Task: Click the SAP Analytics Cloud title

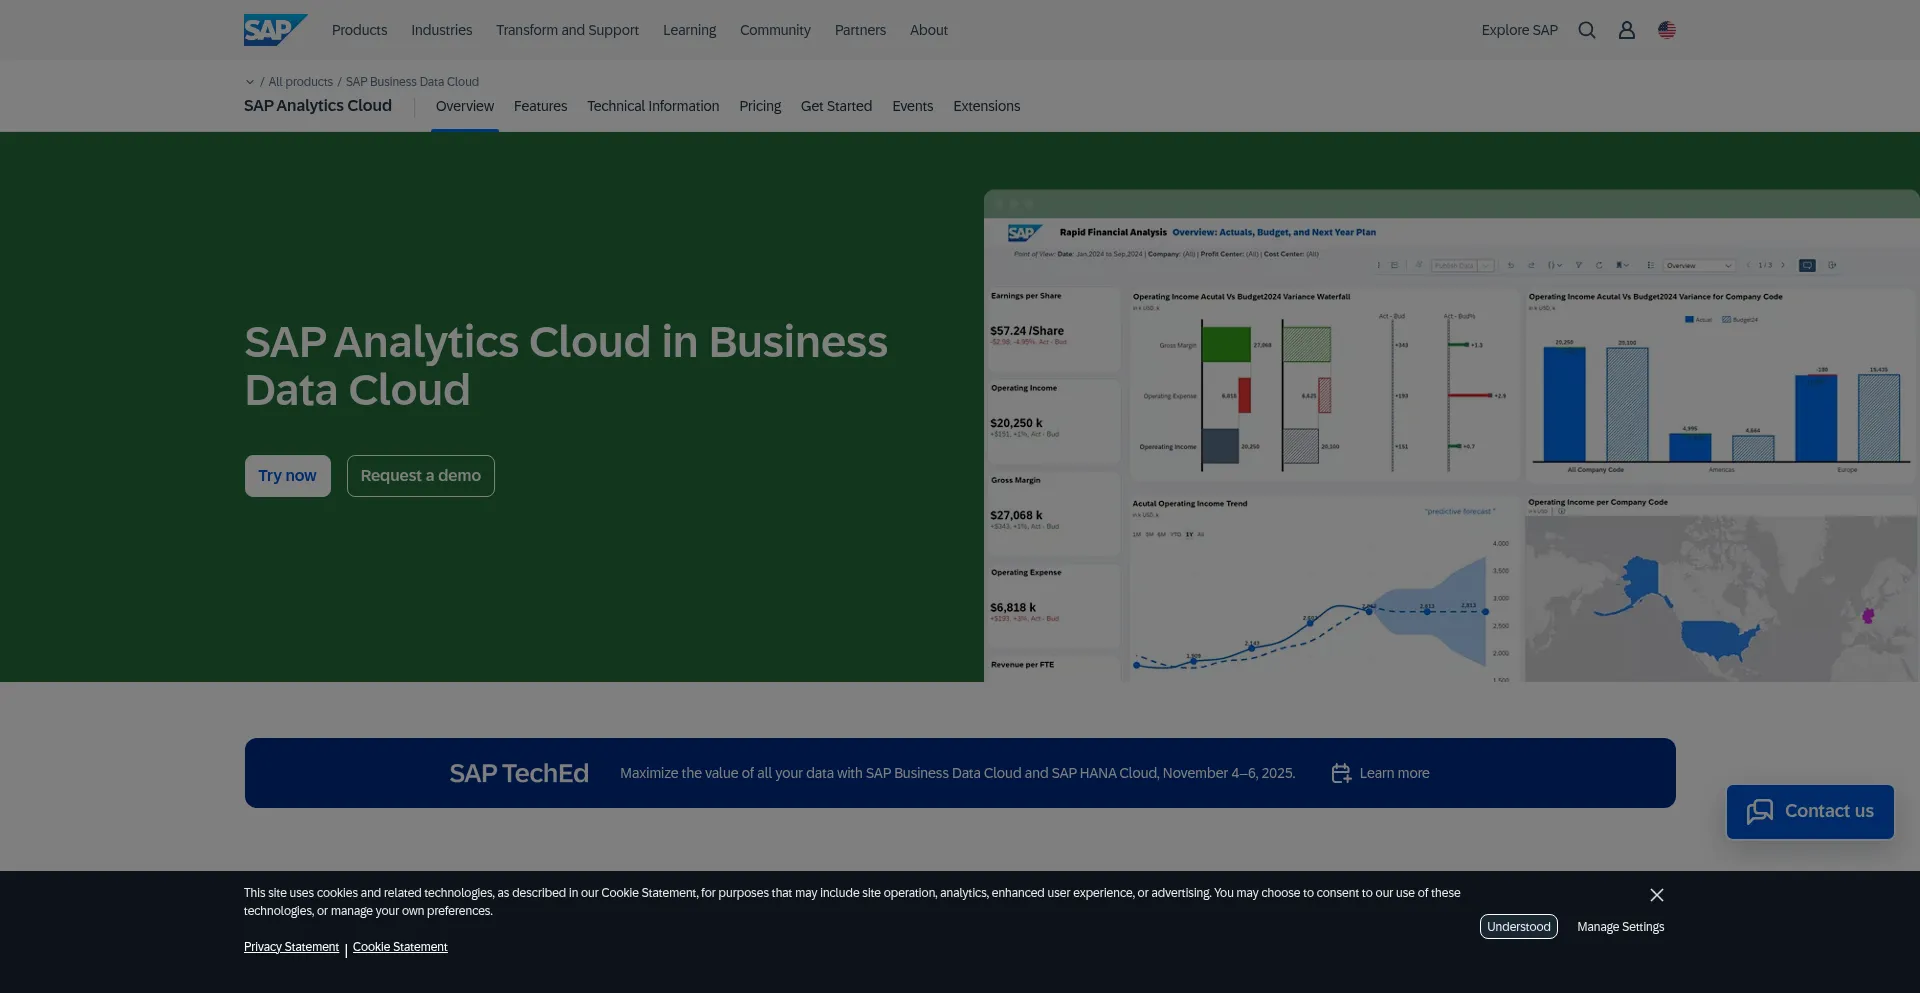Action: click(318, 106)
